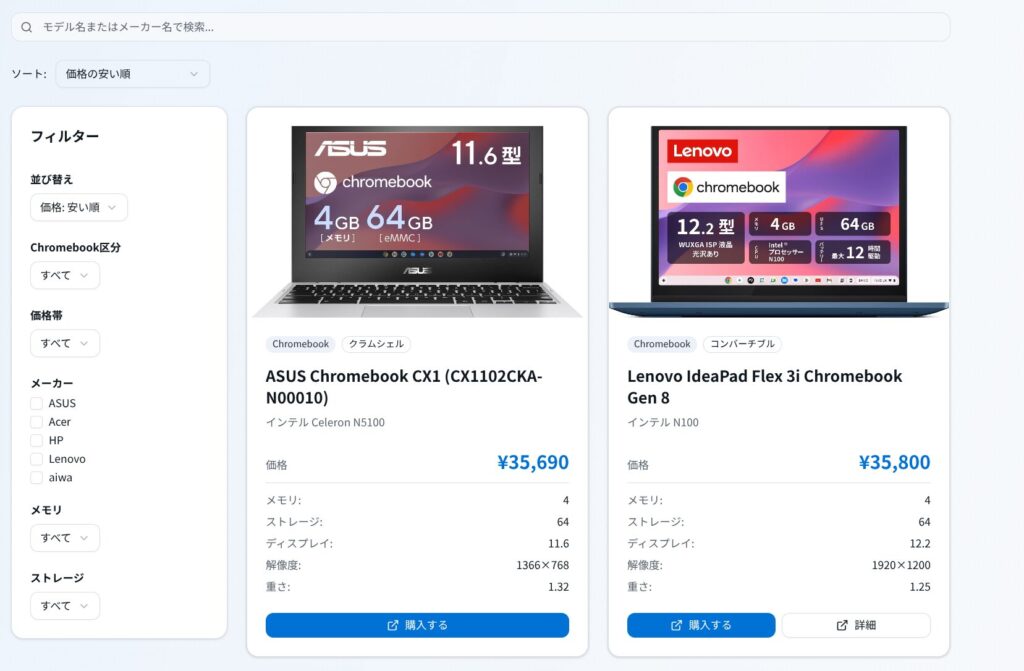The height and width of the screenshot is (671, 1024).
Task: Toggle the Lenovo manufacturer checkbox
Action: click(x=37, y=459)
